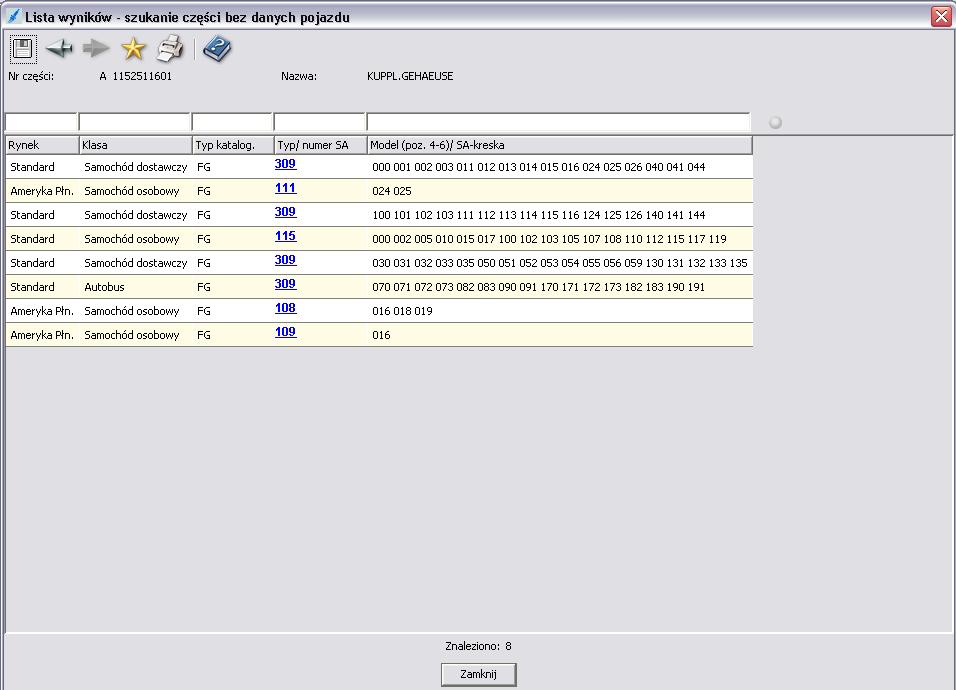
Task: Go back with the left arrow icon
Action: [59, 48]
